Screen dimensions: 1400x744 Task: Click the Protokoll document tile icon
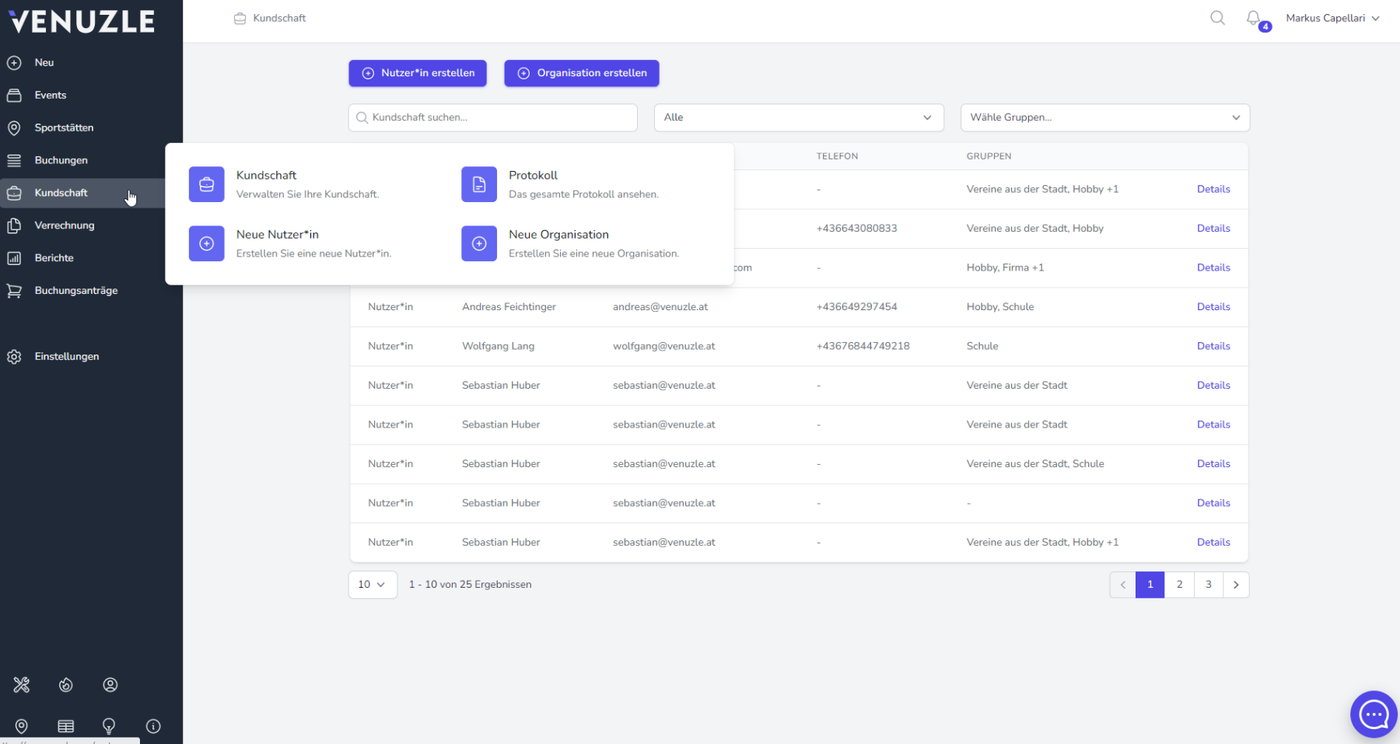coord(479,184)
